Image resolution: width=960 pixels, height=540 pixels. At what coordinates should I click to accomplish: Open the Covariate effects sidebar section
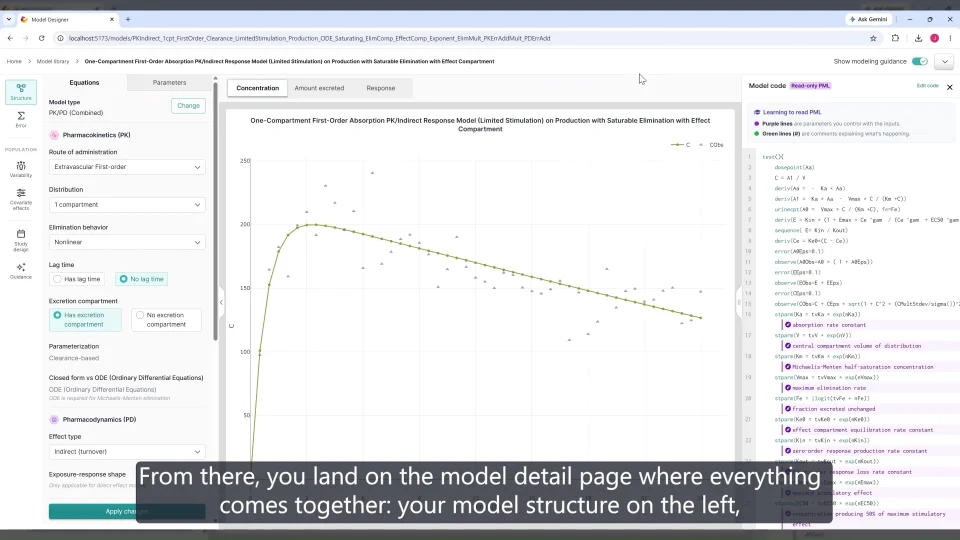click(21, 200)
